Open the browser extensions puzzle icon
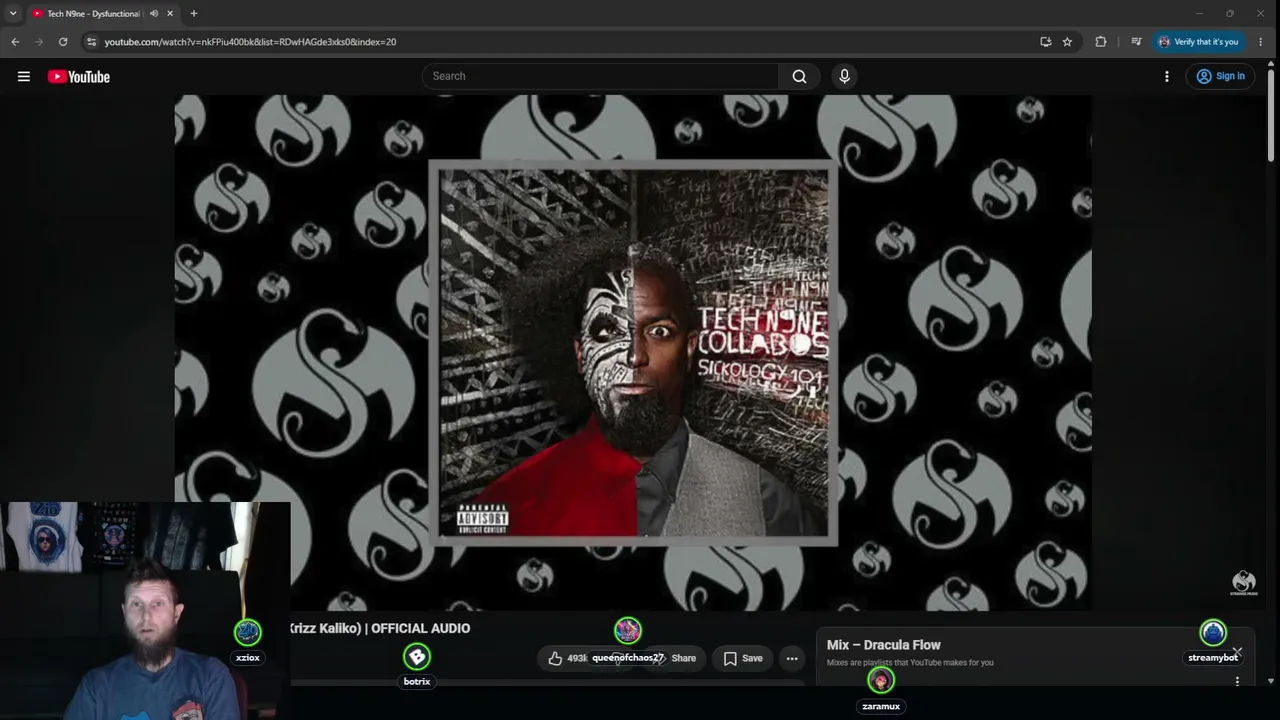1280x720 pixels. tap(1101, 42)
